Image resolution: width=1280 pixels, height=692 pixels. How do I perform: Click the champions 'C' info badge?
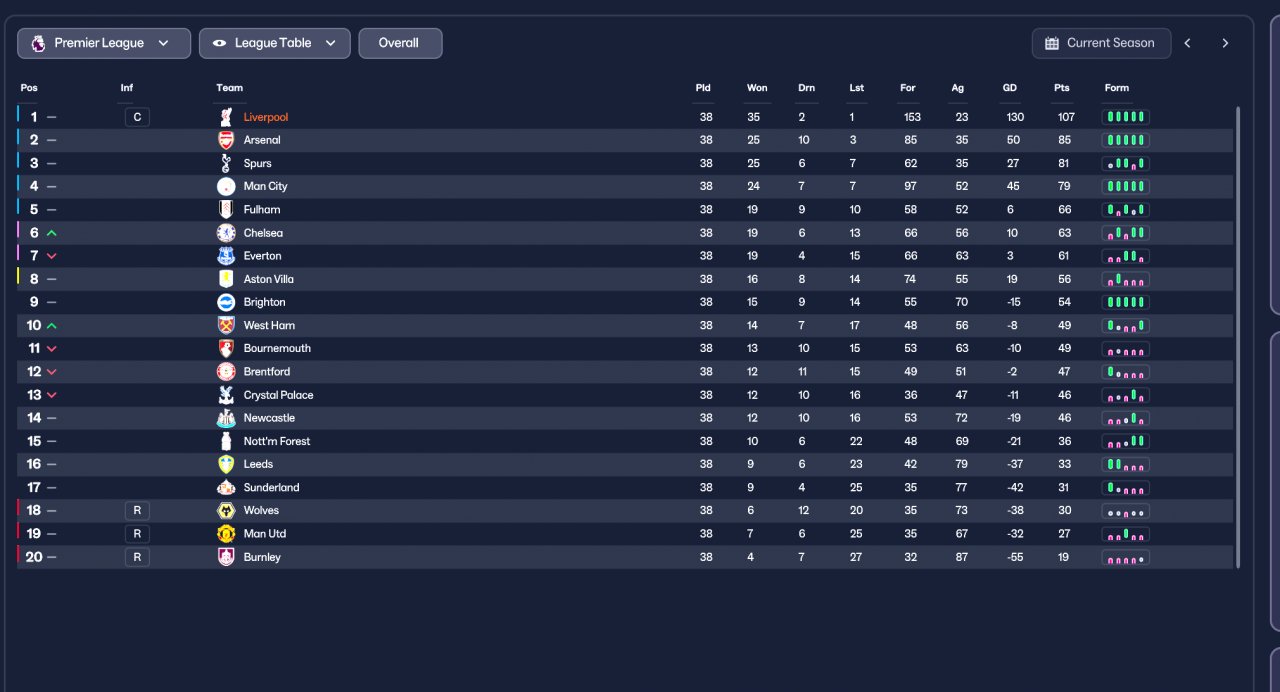pos(137,117)
